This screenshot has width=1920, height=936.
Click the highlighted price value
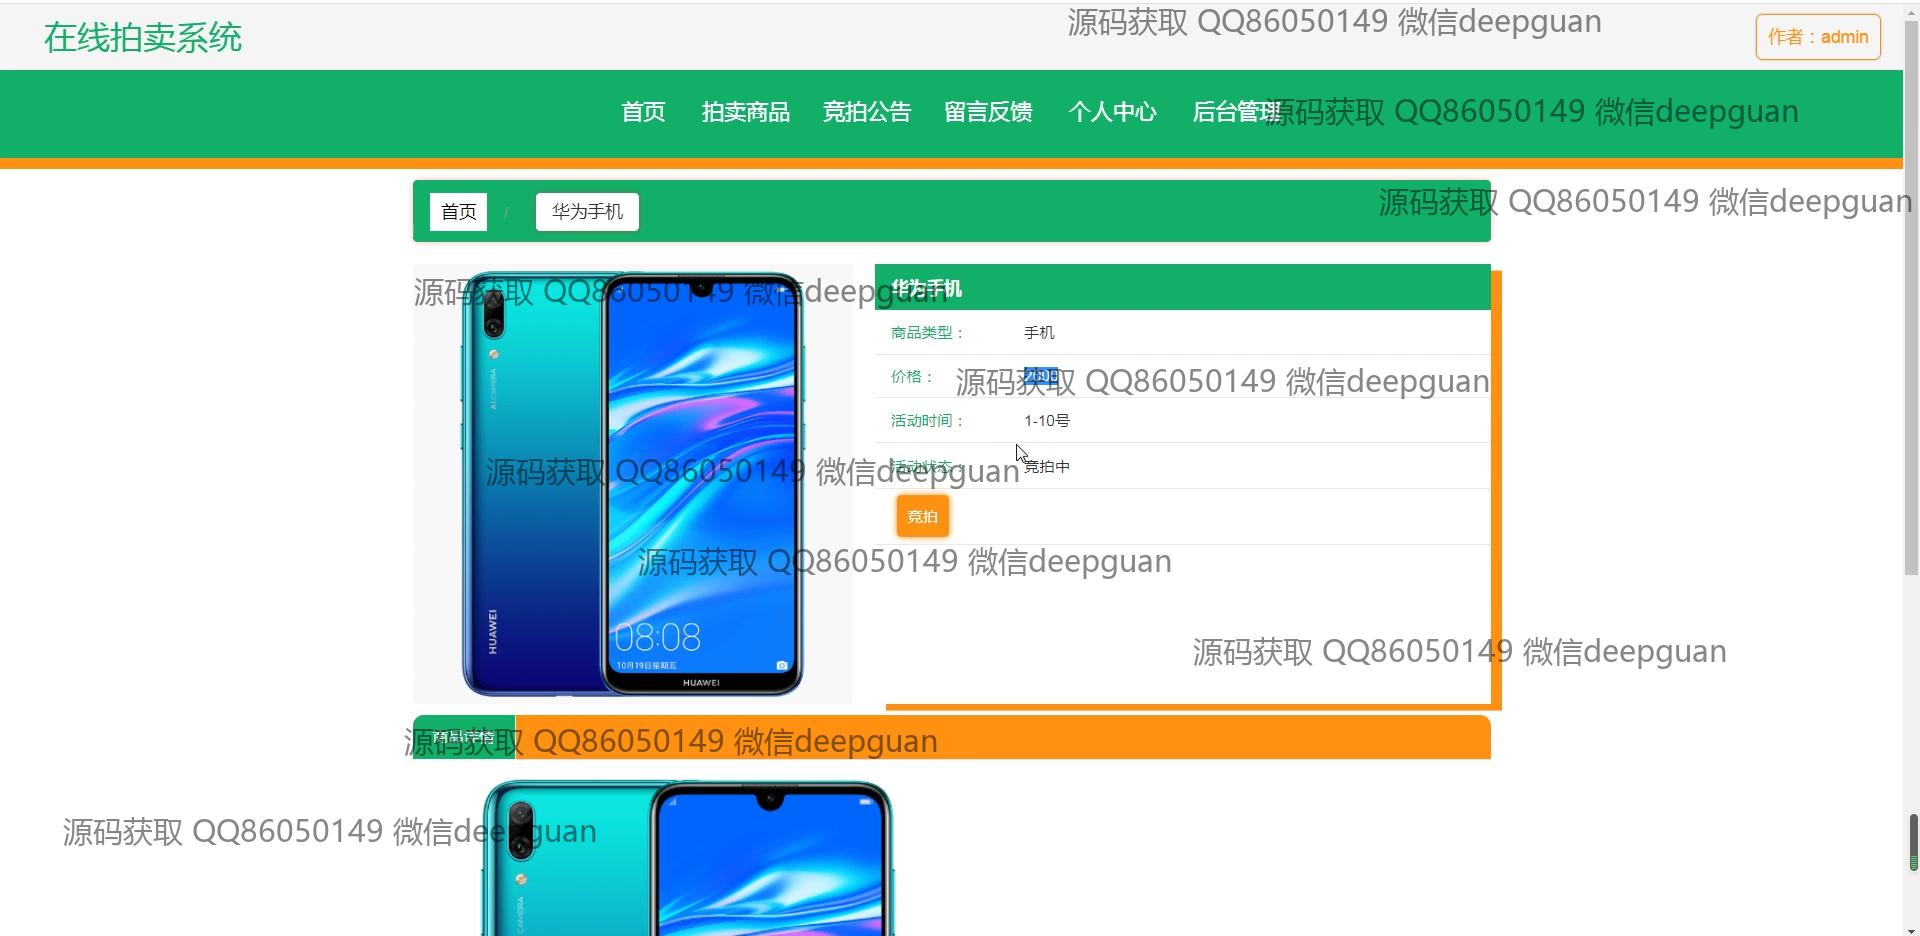pyautogui.click(x=1041, y=376)
